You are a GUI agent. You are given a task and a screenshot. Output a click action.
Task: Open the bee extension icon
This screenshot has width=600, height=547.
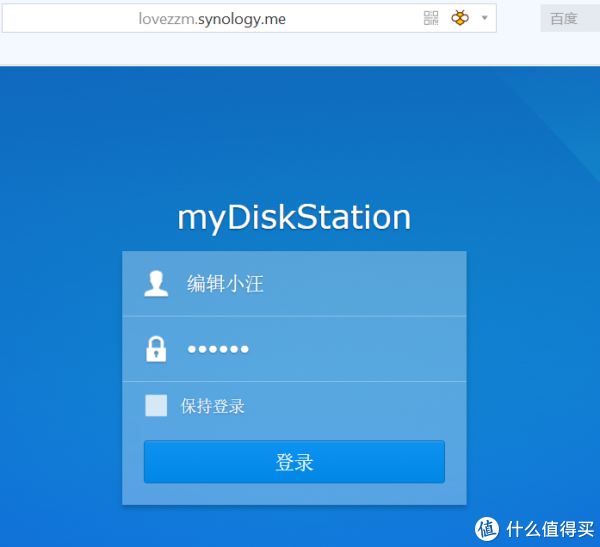(x=459, y=18)
